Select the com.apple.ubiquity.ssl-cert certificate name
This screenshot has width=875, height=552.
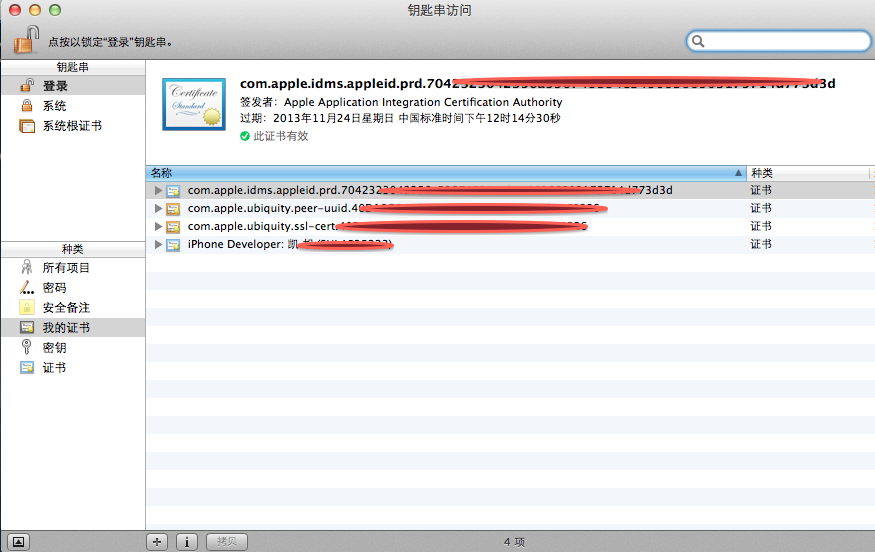pos(387,226)
